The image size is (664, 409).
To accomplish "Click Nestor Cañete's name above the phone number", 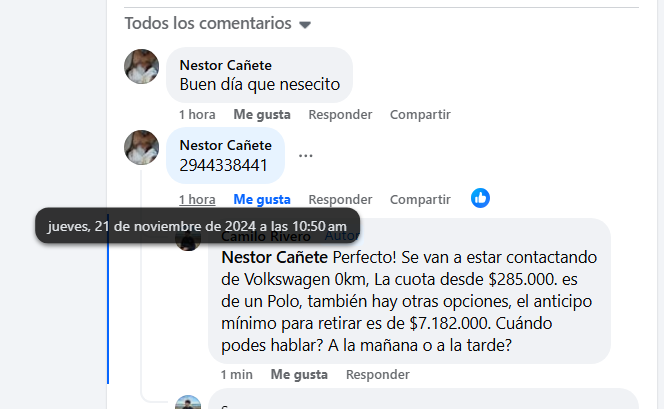I will pyautogui.click(x=225, y=145).
